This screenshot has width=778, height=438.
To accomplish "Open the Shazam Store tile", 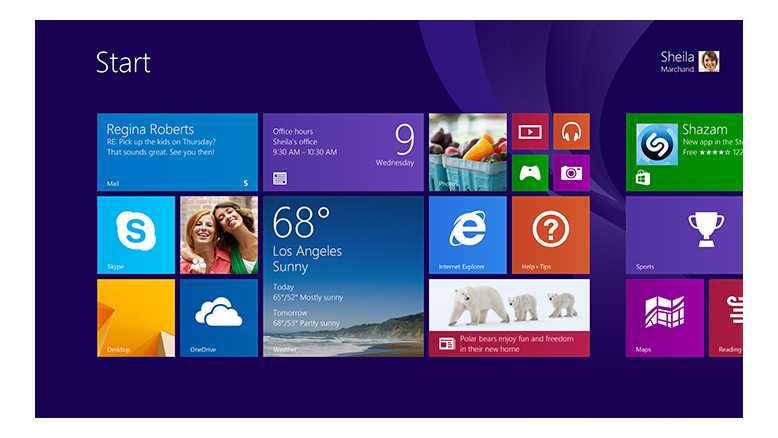I will [x=684, y=152].
